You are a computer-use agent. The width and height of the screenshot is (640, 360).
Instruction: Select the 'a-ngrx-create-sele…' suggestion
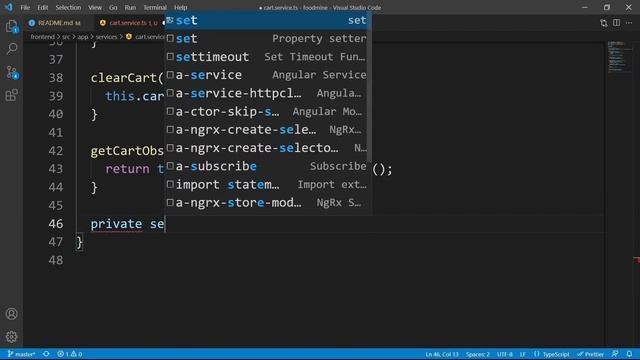(267, 129)
